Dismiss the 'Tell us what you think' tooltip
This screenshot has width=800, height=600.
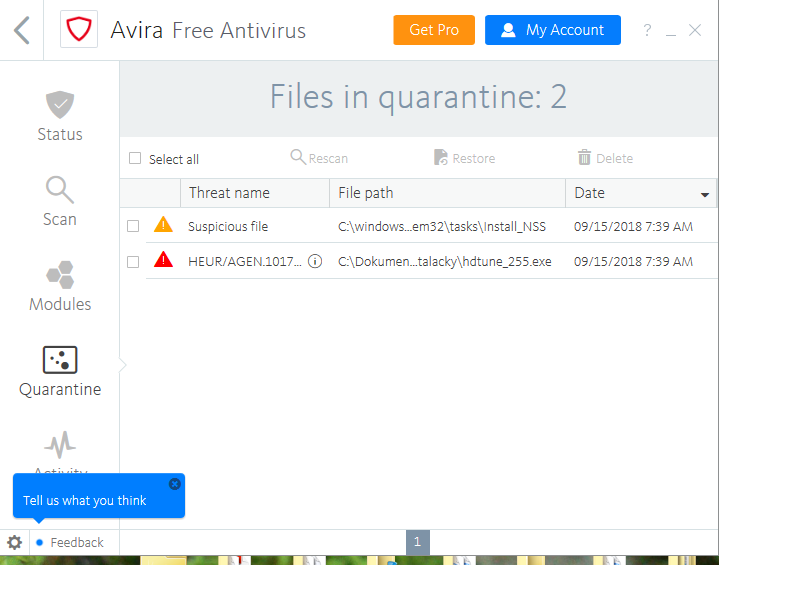[174, 484]
